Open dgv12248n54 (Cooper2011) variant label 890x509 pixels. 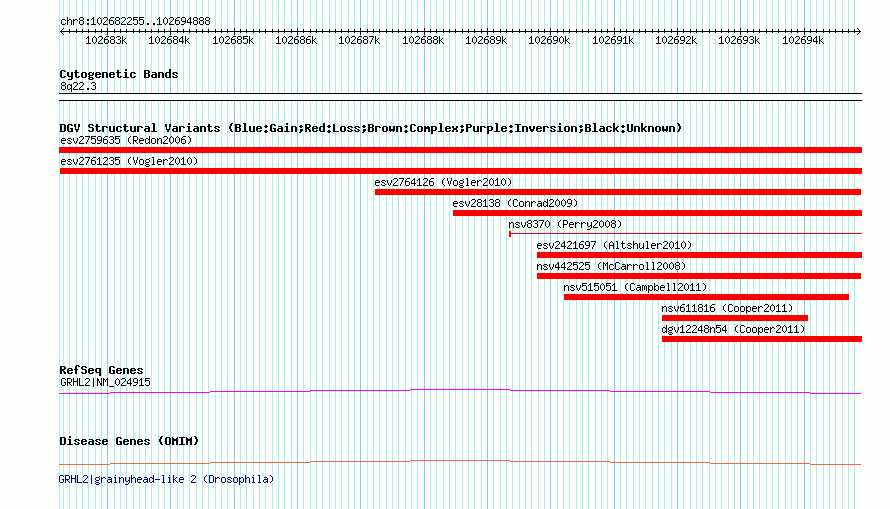pyautogui.click(x=733, y=329)
